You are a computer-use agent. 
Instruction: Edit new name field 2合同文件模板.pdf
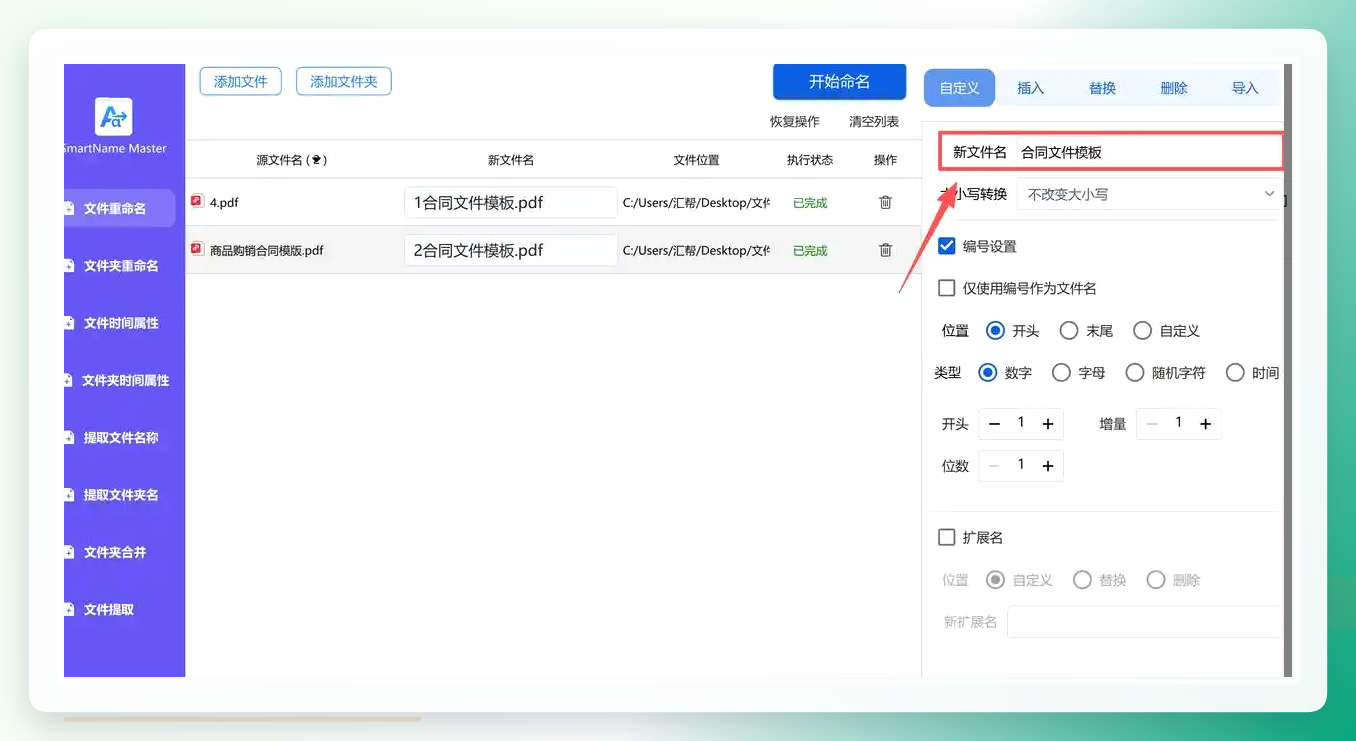coord(511,250)
